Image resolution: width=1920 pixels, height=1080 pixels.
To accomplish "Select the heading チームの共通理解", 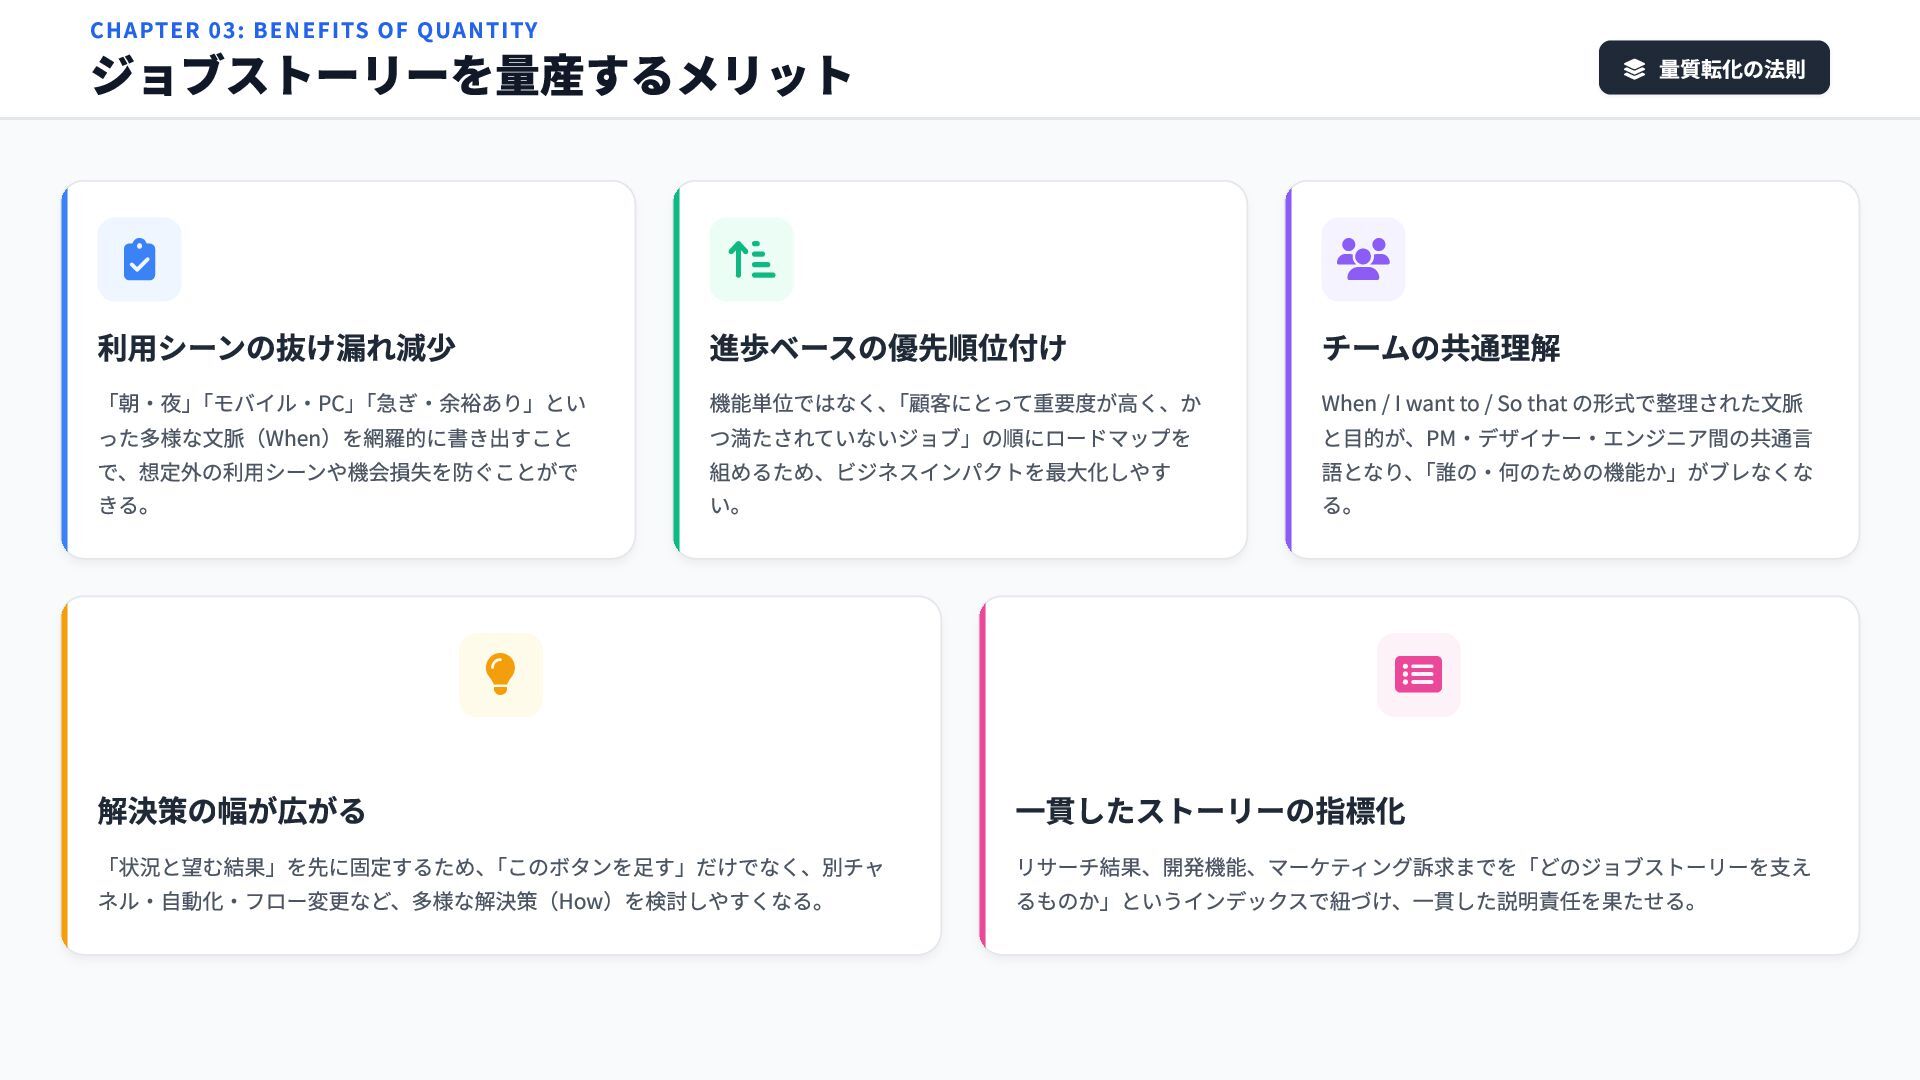I will pos(1440,348).
